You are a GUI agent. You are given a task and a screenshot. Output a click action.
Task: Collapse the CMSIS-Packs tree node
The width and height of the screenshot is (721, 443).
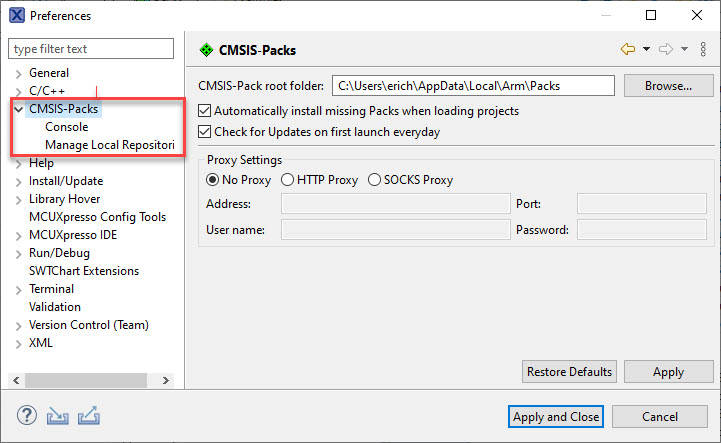pyautogui.click(x=19, y=109)
